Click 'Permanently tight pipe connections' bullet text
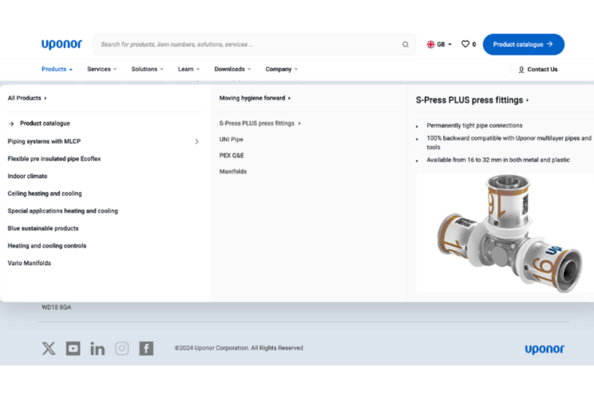 point(474,125)
